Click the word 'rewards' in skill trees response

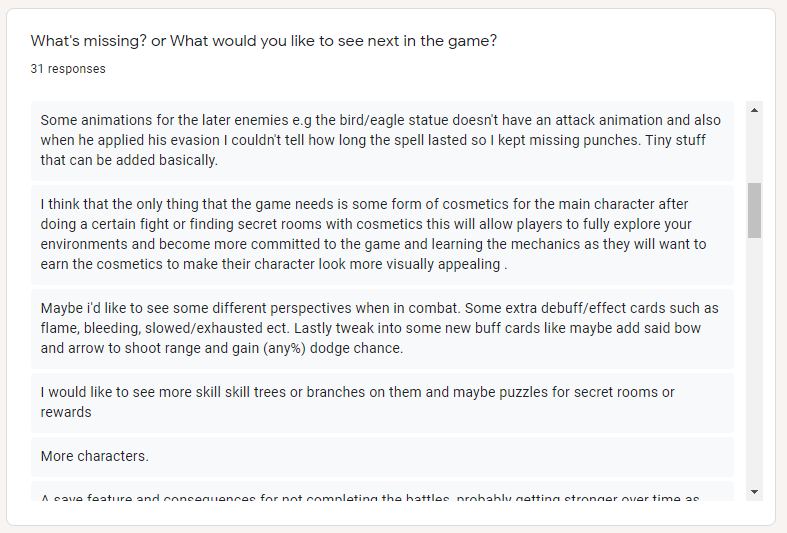click(66, 413)
